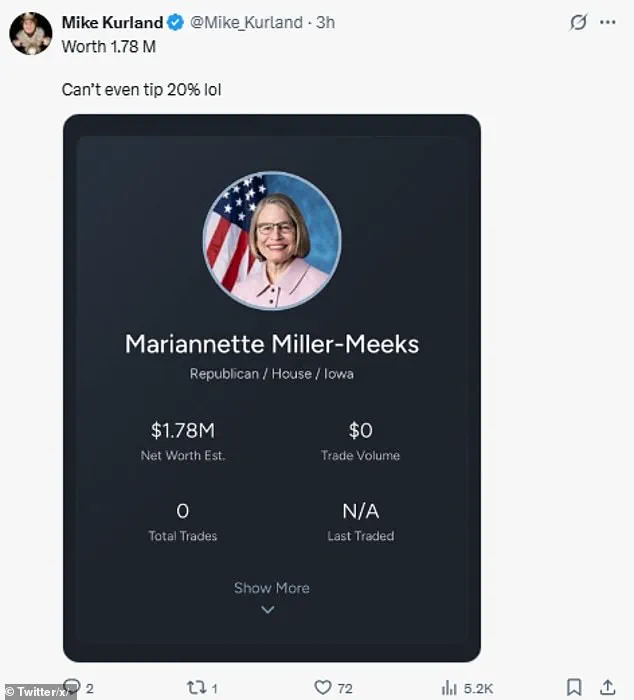
Task: Repost the tweet using retweet icon
Action: click(195, 688)
